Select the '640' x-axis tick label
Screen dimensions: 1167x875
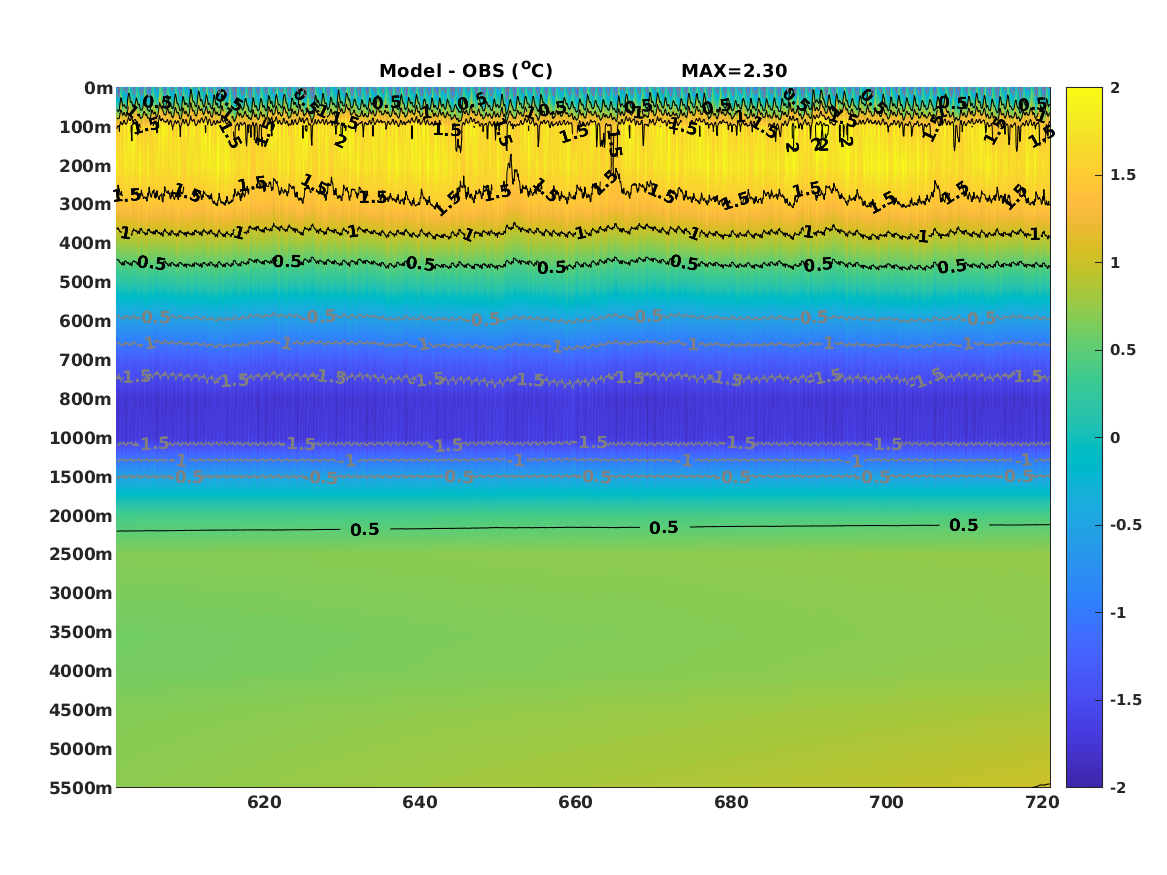pos(420,802)
